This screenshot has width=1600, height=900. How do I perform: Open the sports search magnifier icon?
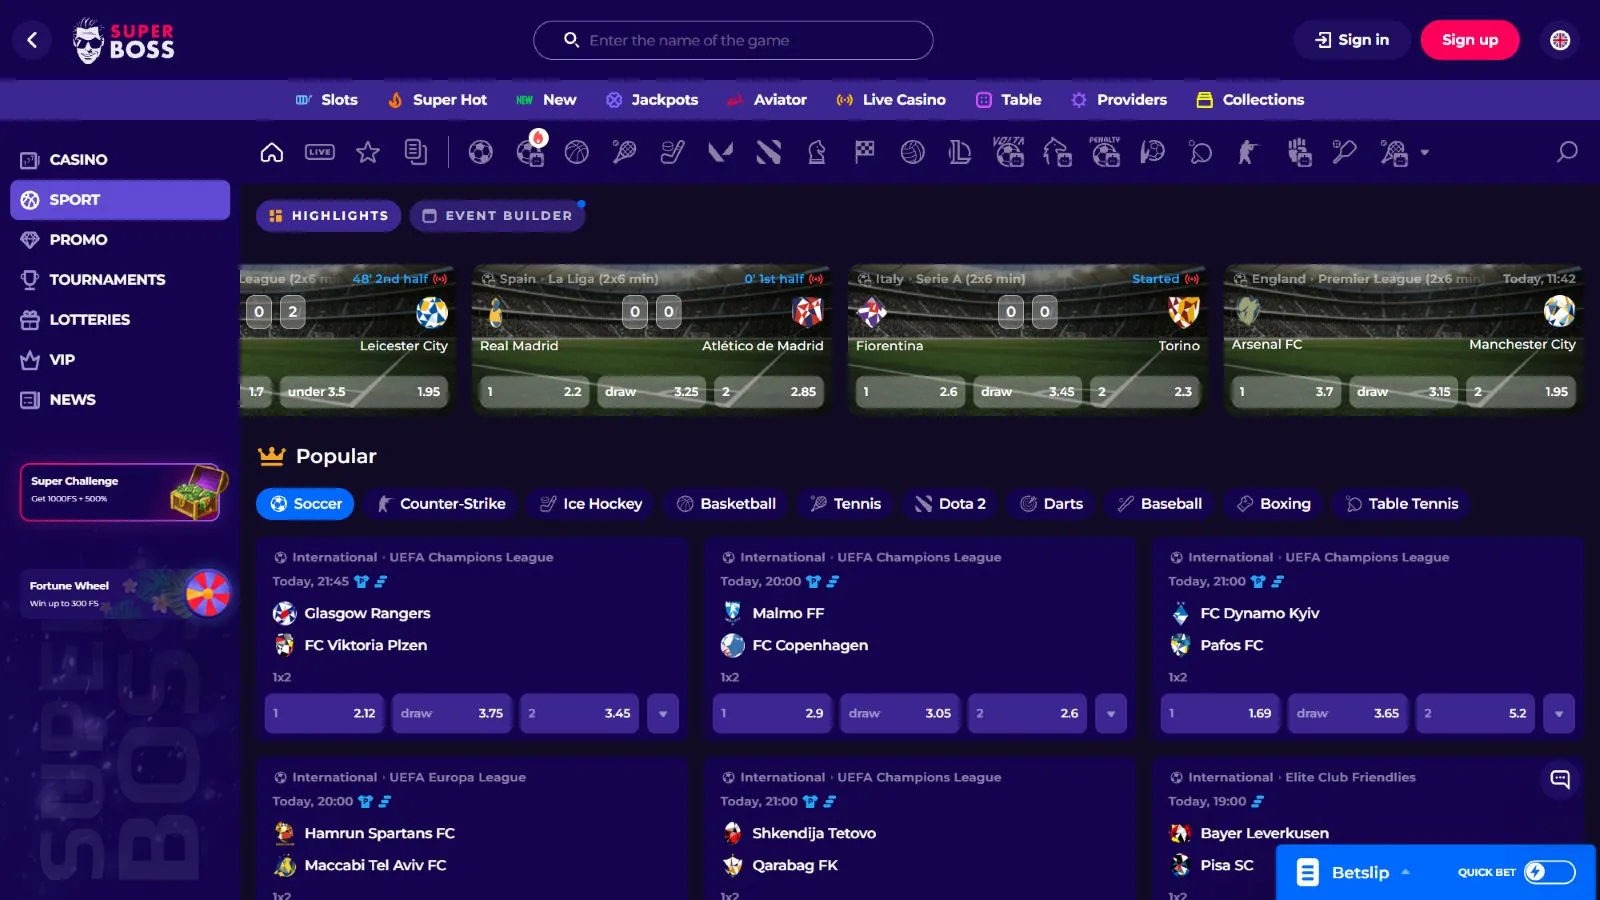1567,152
